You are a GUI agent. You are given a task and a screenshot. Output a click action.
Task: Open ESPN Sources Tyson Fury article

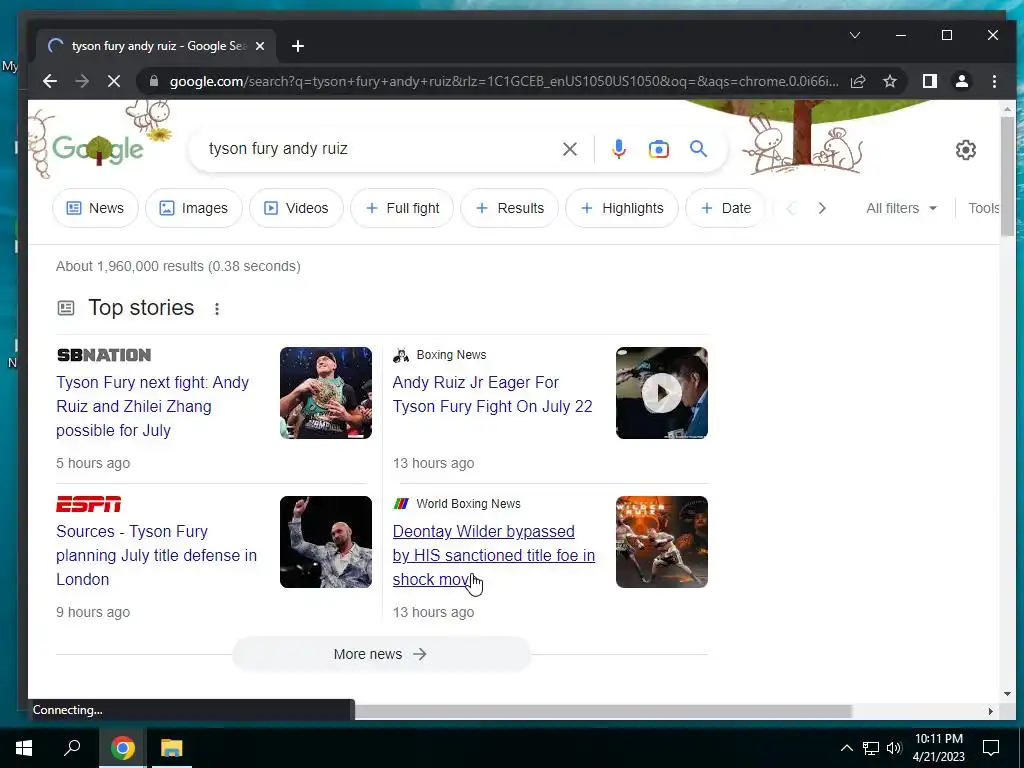pos(156,555)
